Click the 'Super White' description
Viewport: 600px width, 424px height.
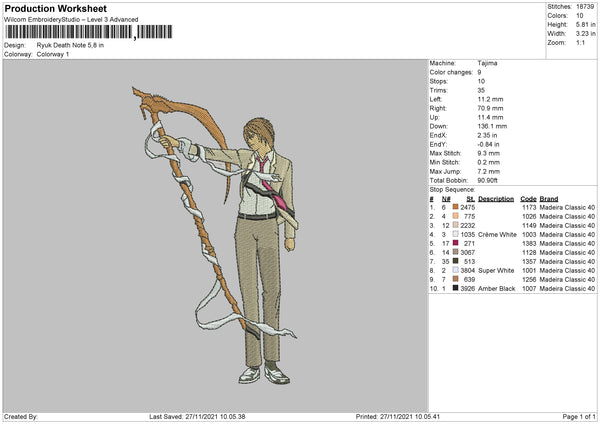[496, 271]
